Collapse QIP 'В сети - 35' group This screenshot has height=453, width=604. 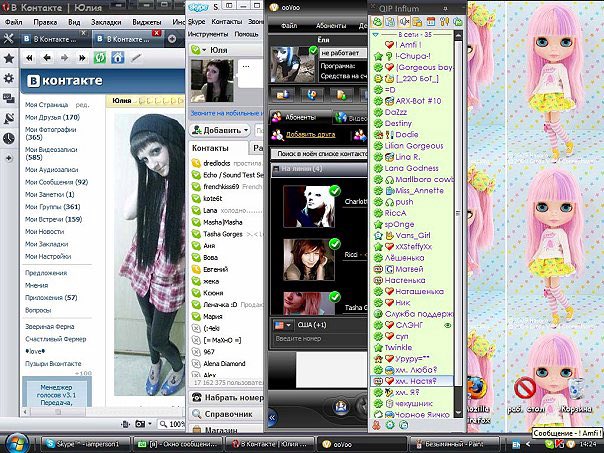[x=376, y=35]
